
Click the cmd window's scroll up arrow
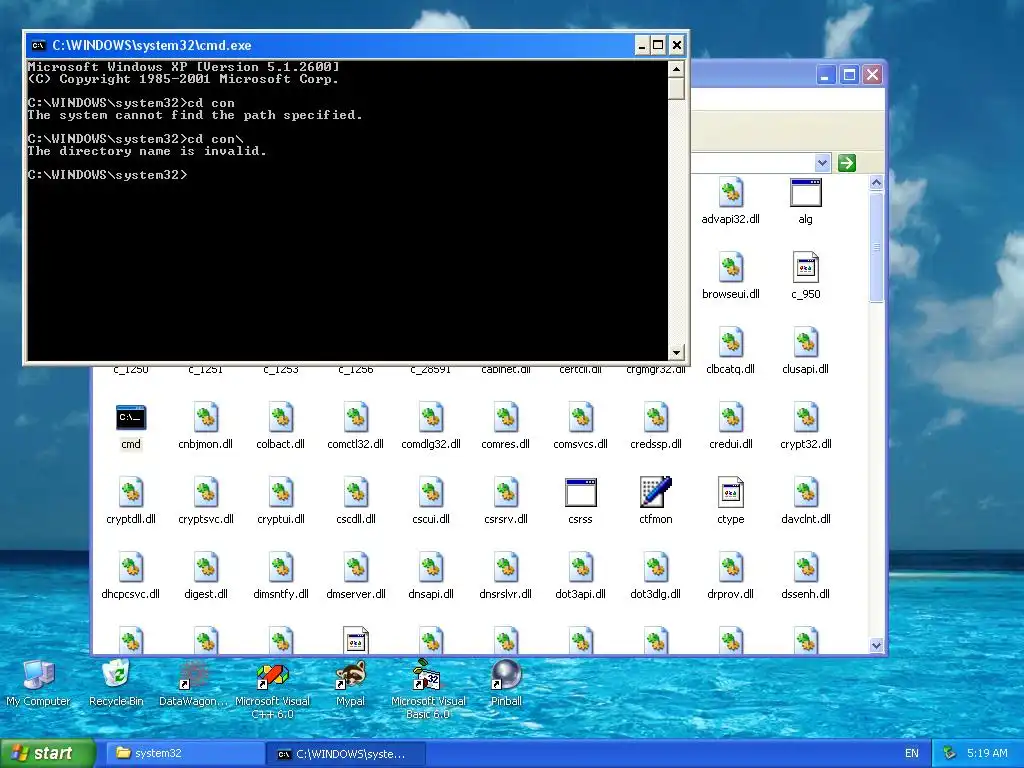[x=677, y=69]
